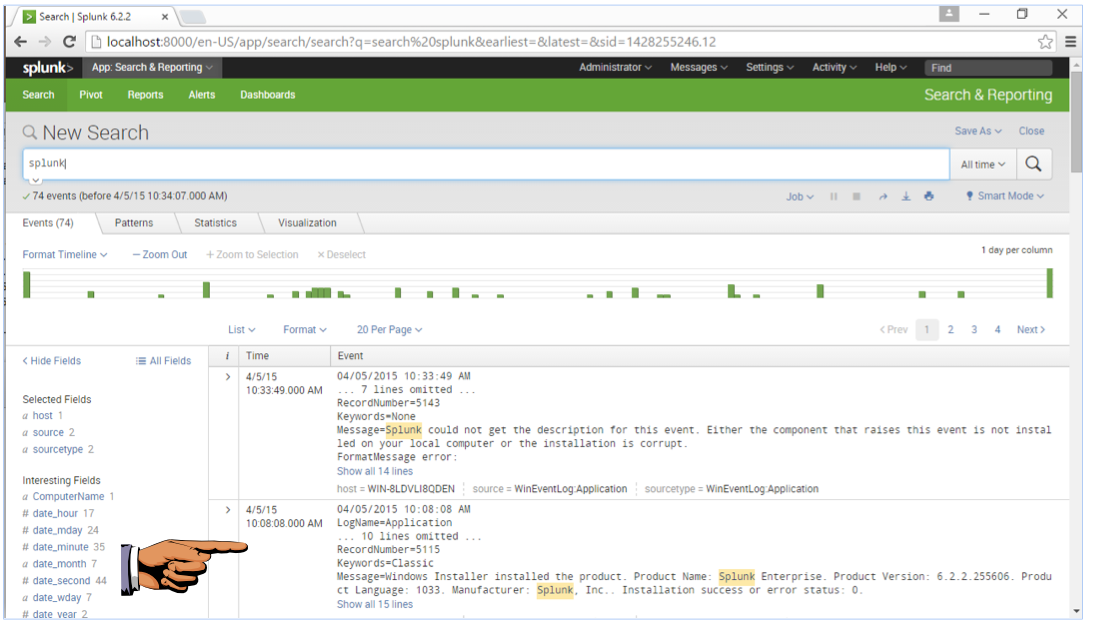
Task: Expand the 10:08:08 AM event row
Action: click(227, 510)
